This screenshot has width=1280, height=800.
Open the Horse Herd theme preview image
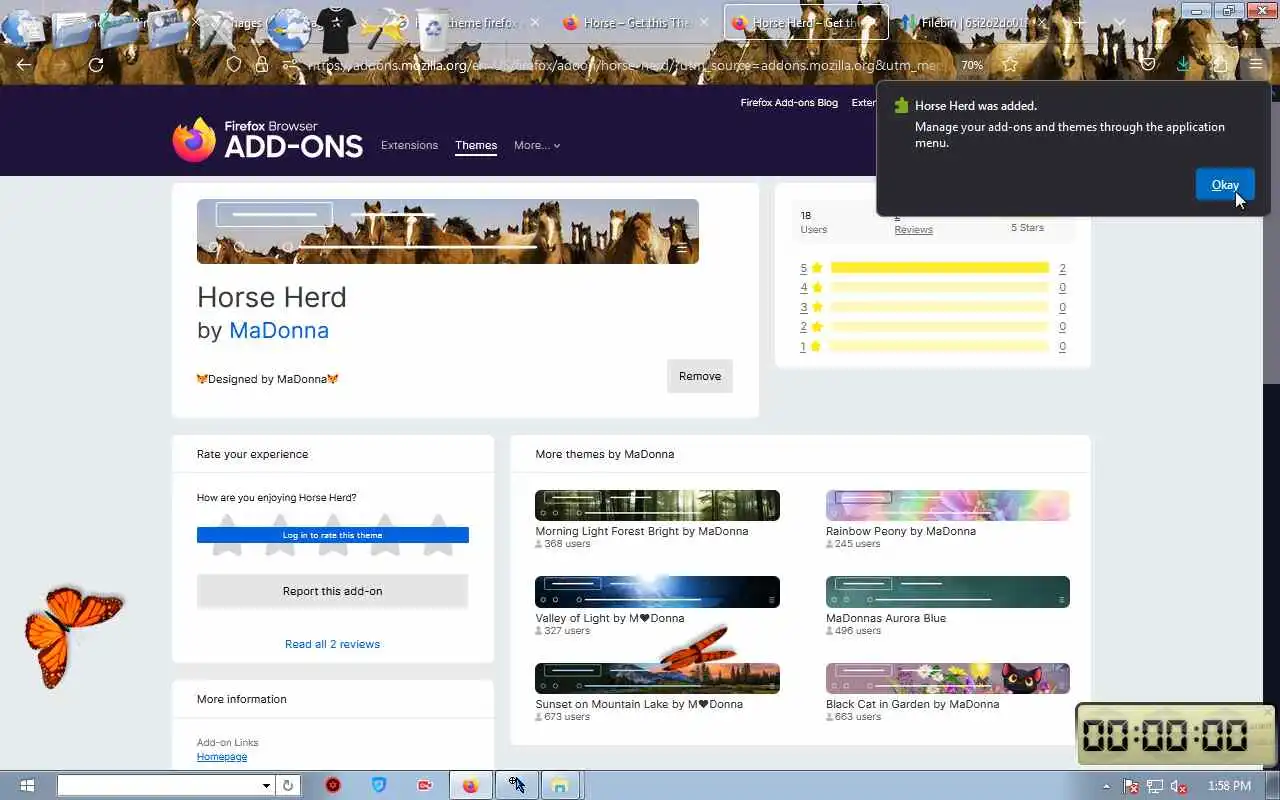click(448, 231)
